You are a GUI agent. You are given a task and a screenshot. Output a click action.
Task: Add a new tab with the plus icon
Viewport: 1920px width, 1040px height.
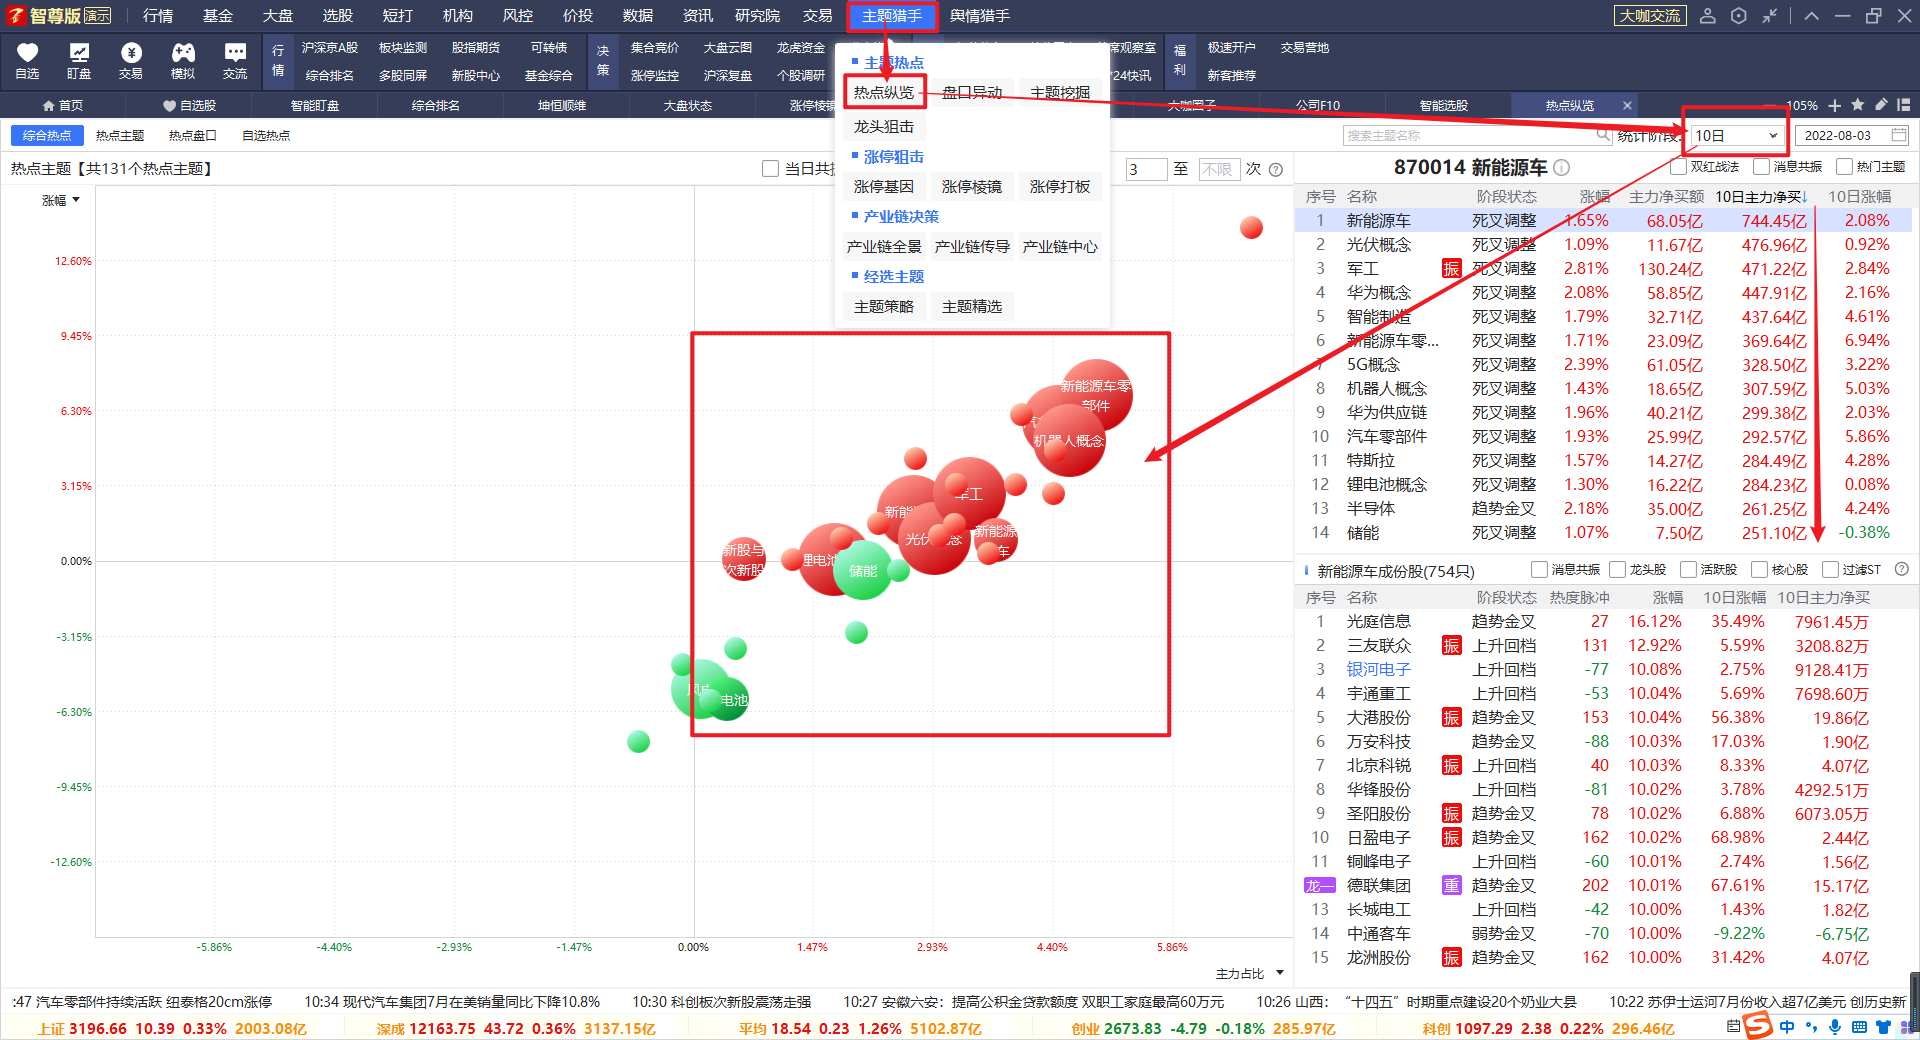1835,105
